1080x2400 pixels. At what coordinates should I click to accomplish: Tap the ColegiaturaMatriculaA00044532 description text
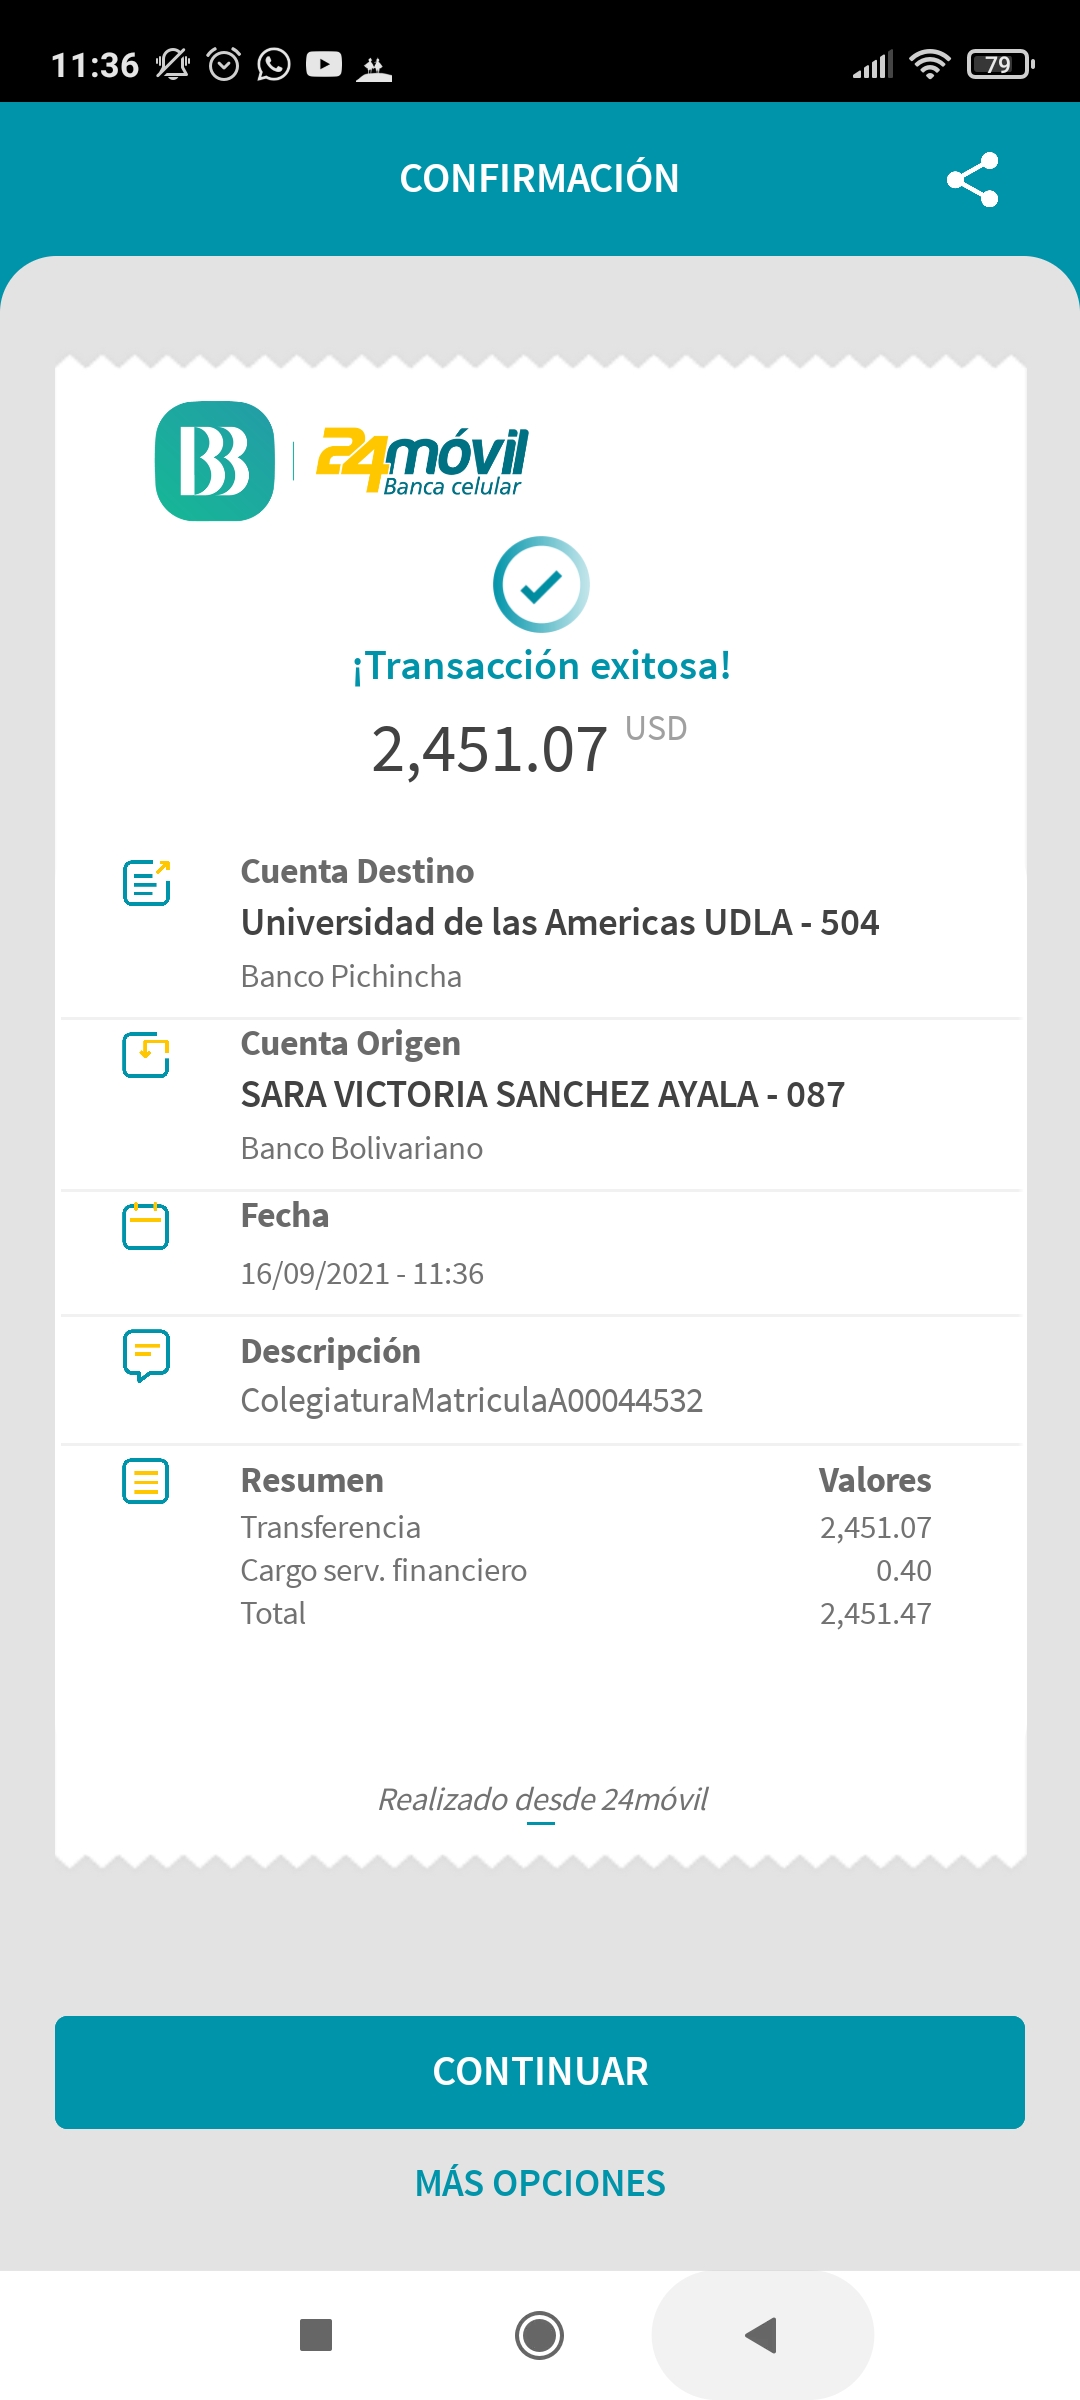471,1400
